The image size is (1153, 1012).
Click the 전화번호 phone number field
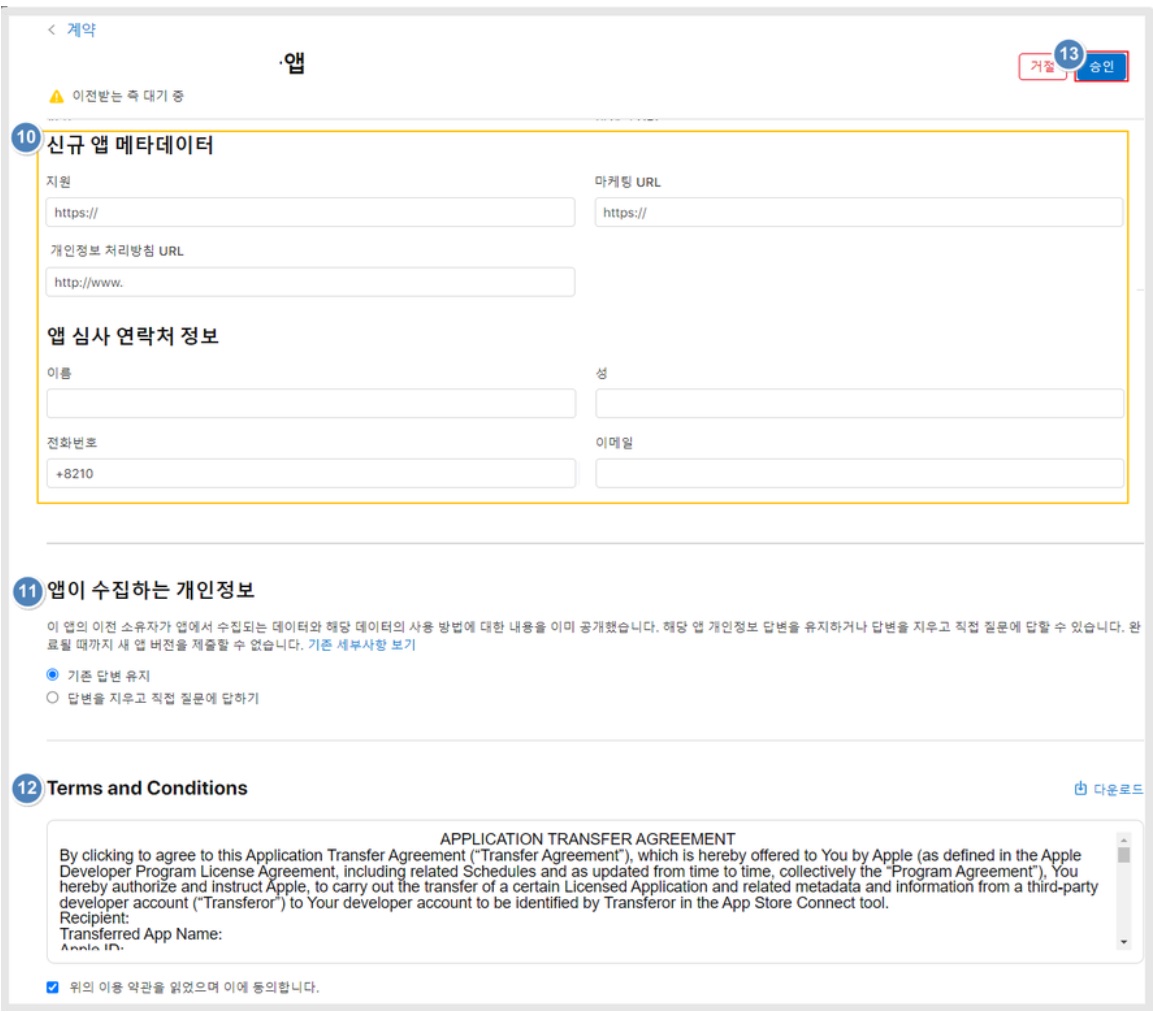(311, 474)
